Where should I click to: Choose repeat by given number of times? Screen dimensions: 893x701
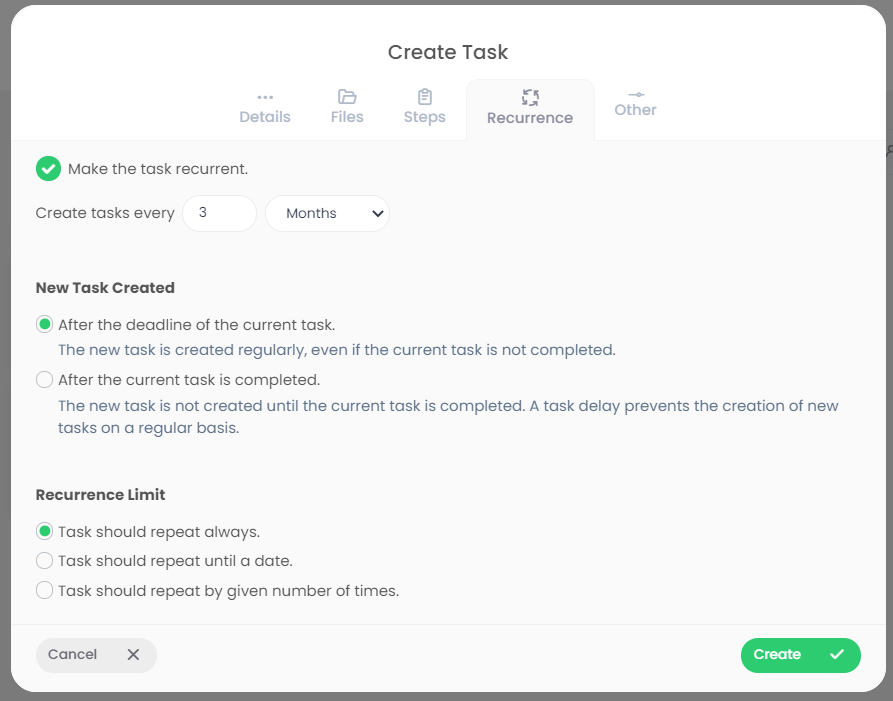(x=44, y=591)
